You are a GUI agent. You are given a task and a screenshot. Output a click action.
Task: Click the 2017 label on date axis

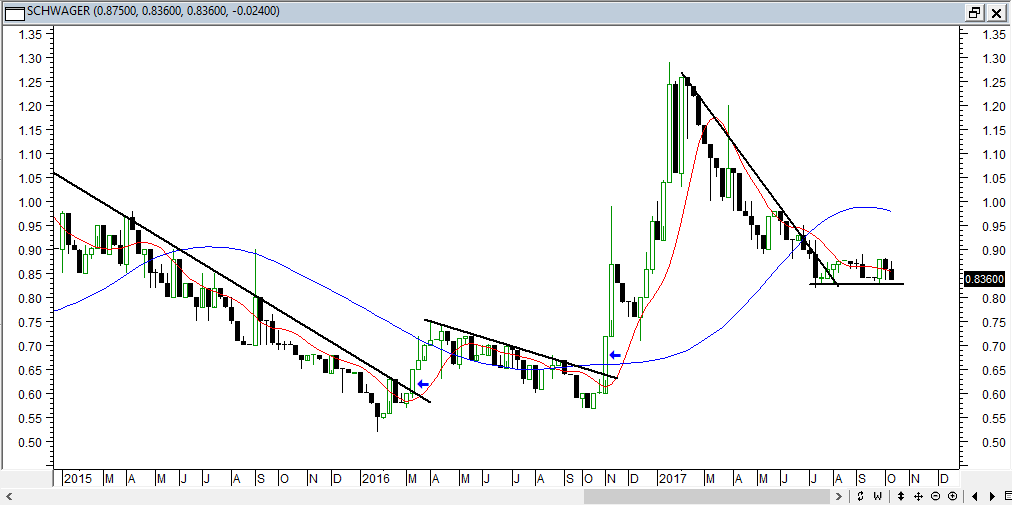click(x=674, y=479)
